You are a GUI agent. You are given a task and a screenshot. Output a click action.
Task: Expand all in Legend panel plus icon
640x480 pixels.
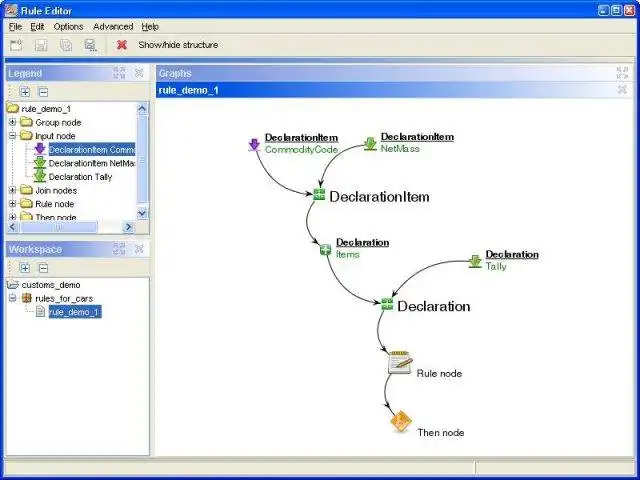coord(25,92)
